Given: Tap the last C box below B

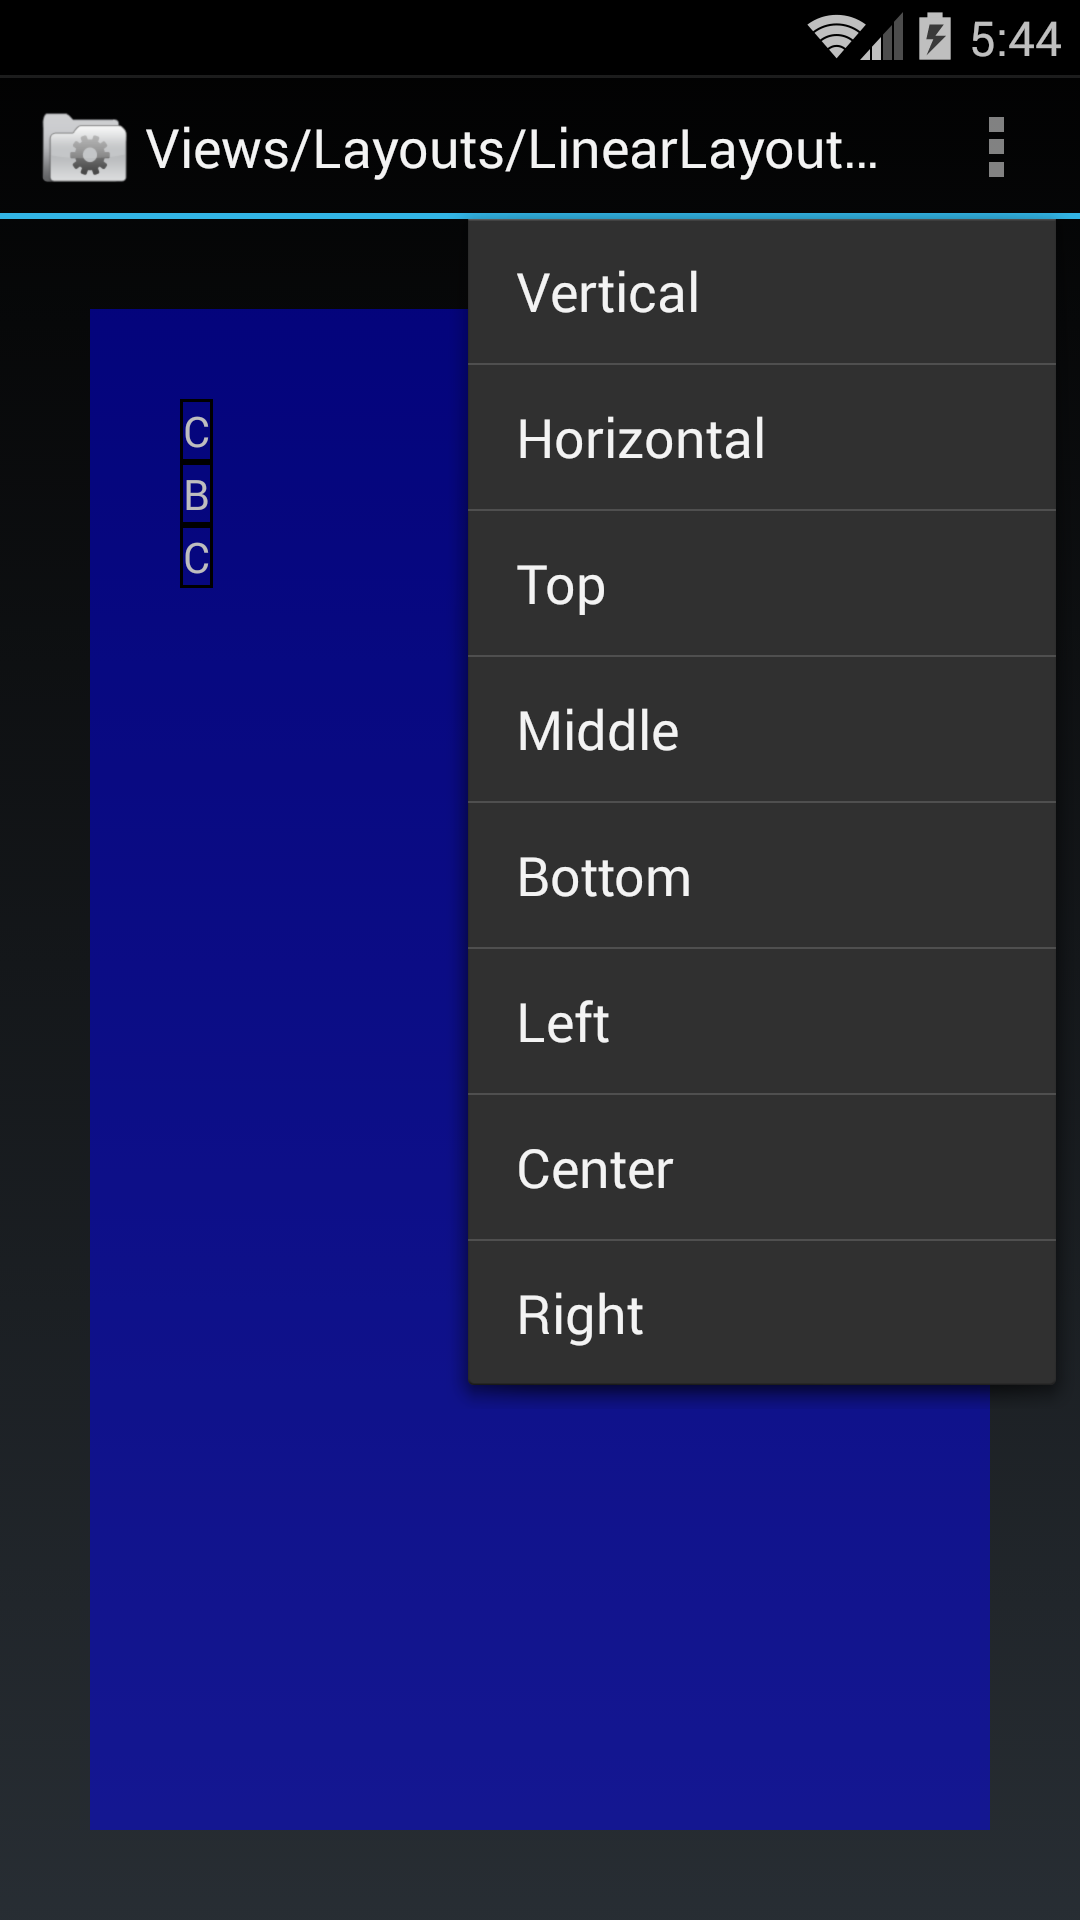Looking at the screenshot, I should (x=196, y=557).
